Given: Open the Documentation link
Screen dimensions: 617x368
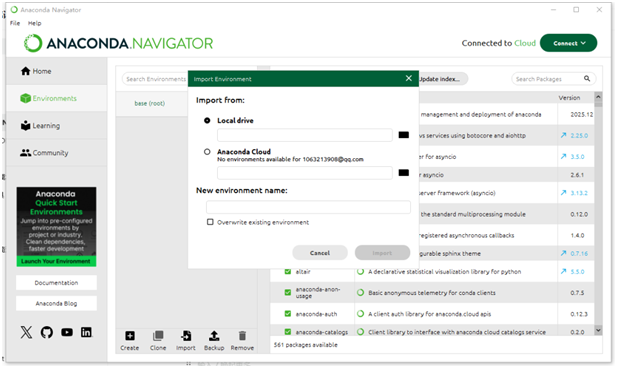Looking at the screenshot, I should (56, 283).
